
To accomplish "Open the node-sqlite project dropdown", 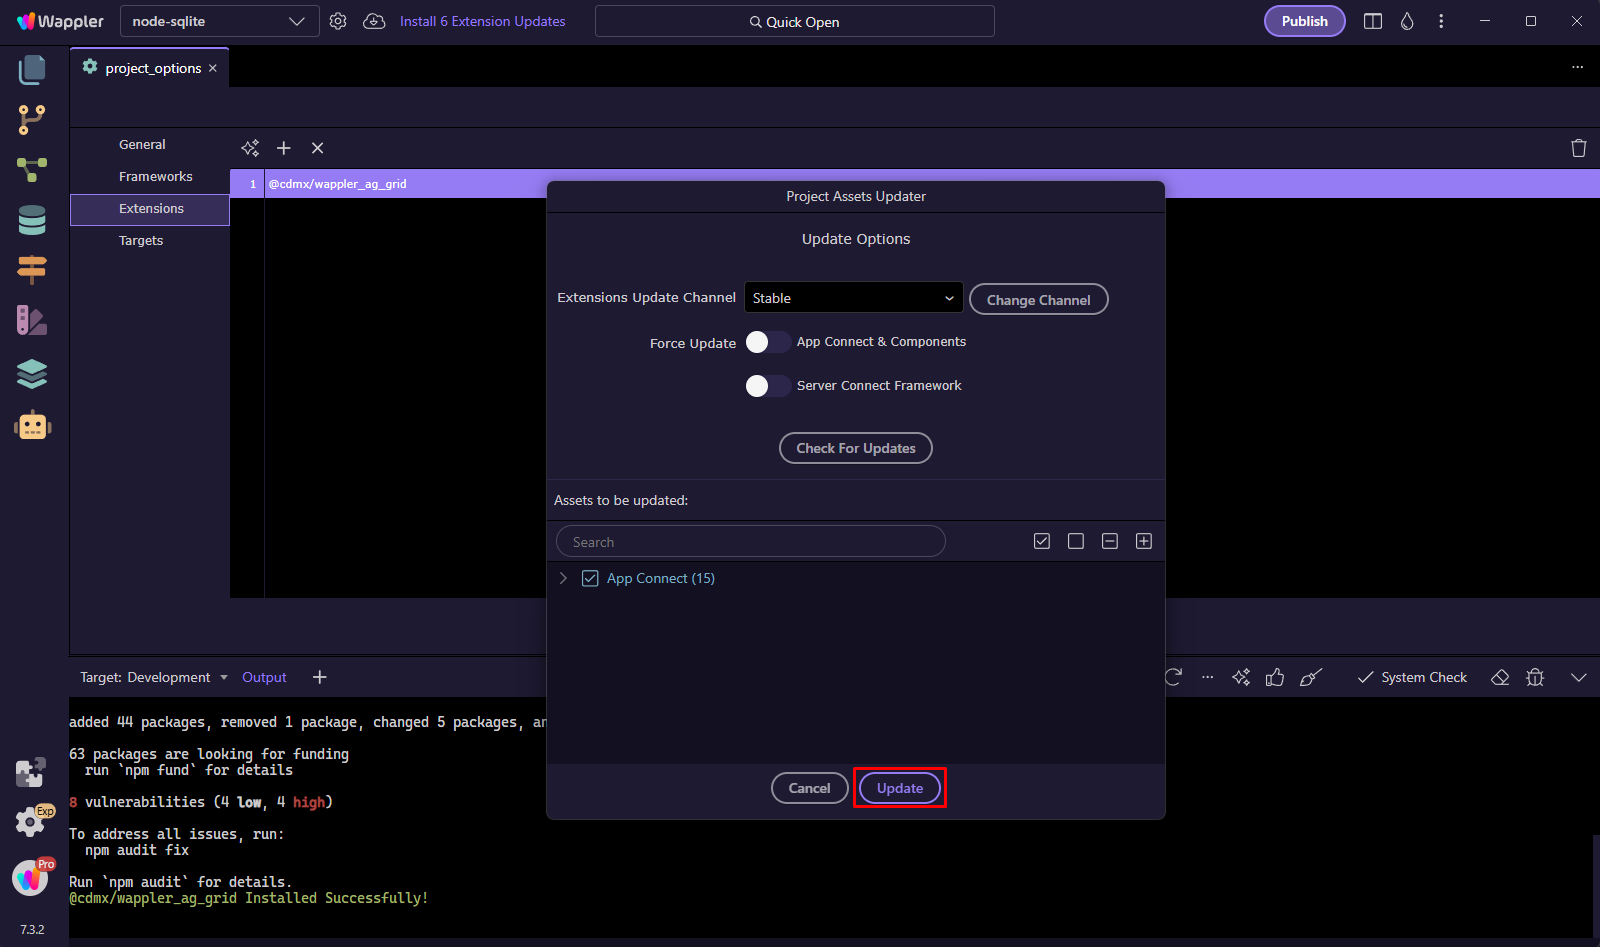I will [x=219, y=21].
